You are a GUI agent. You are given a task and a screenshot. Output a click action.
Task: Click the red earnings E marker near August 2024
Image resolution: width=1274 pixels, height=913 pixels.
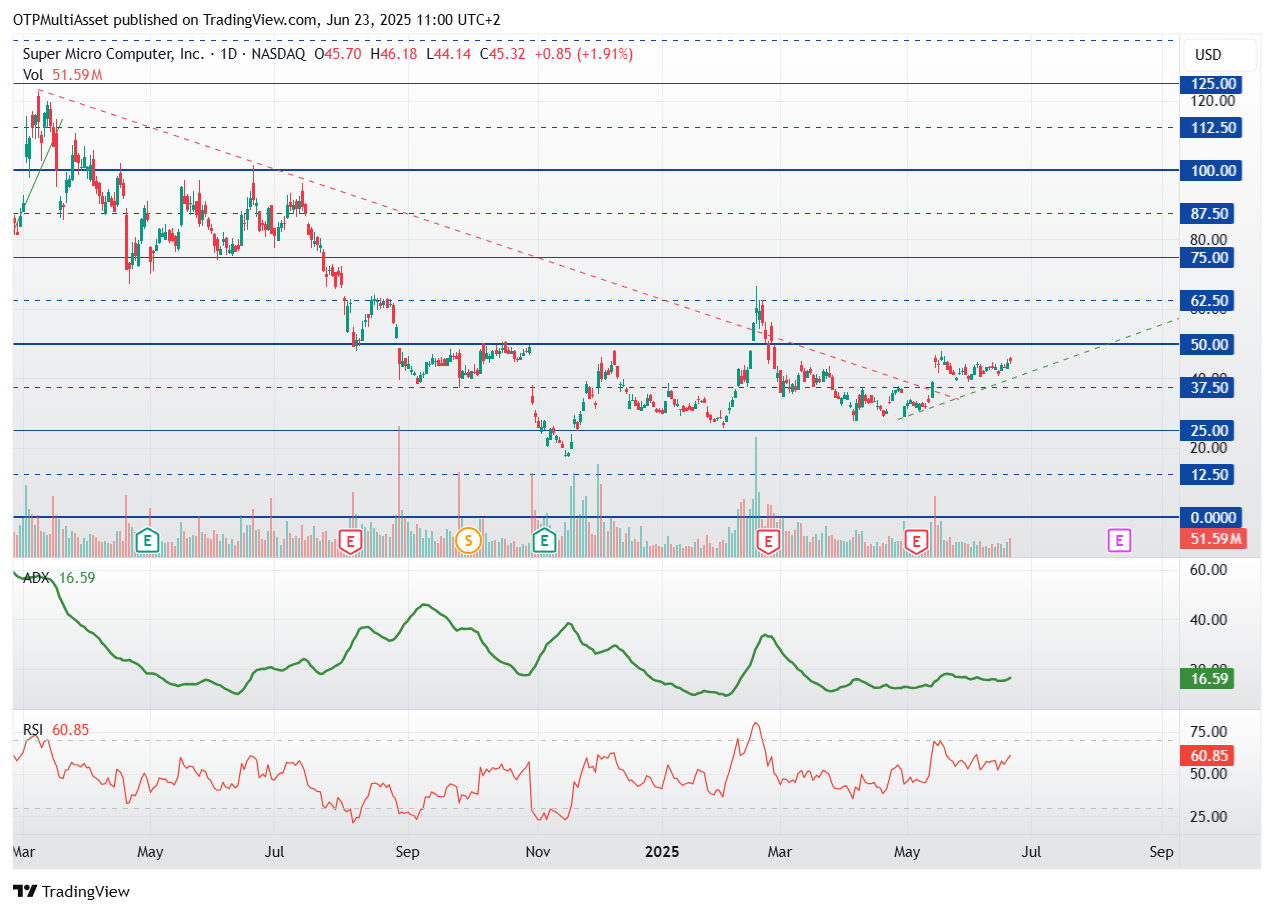click(x=350, y=541)
